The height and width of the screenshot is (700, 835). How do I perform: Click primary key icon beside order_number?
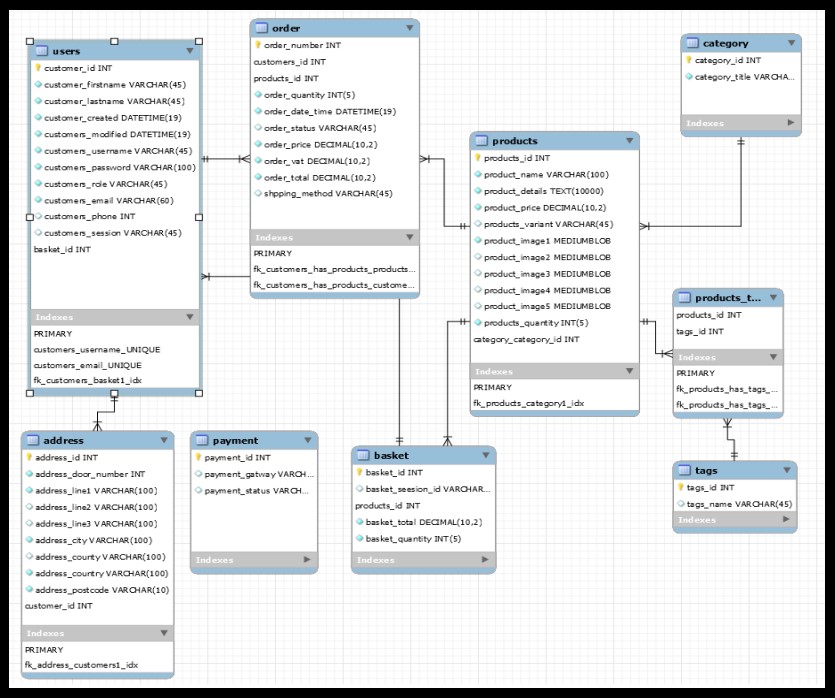click(258, 45)
